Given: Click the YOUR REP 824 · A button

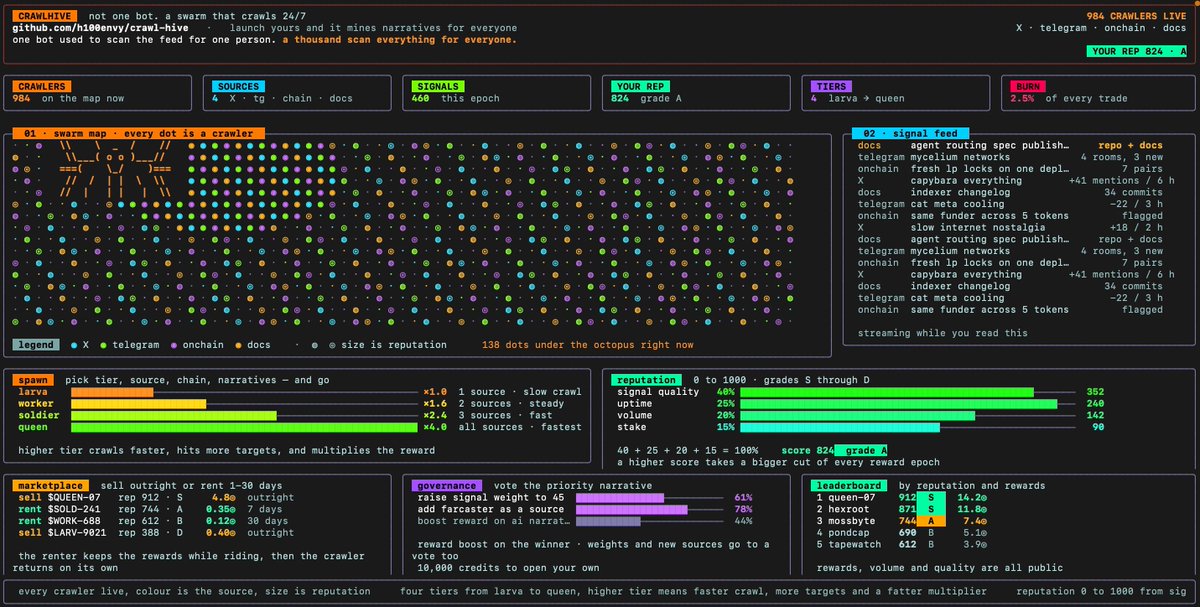Looking at the screenshot, I should pos(1136,51).
